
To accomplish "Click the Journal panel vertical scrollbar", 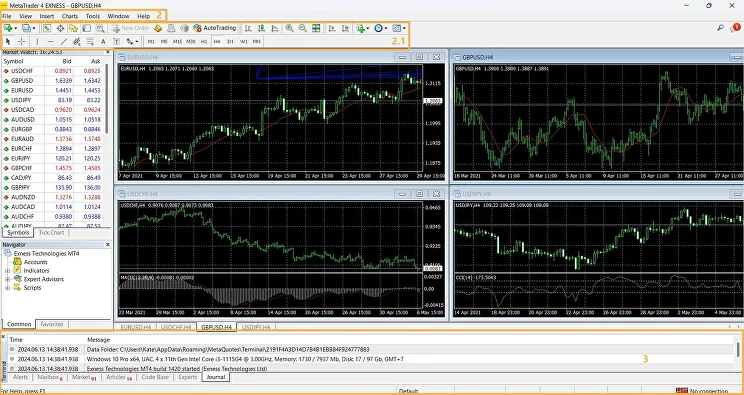I will 738,350.
